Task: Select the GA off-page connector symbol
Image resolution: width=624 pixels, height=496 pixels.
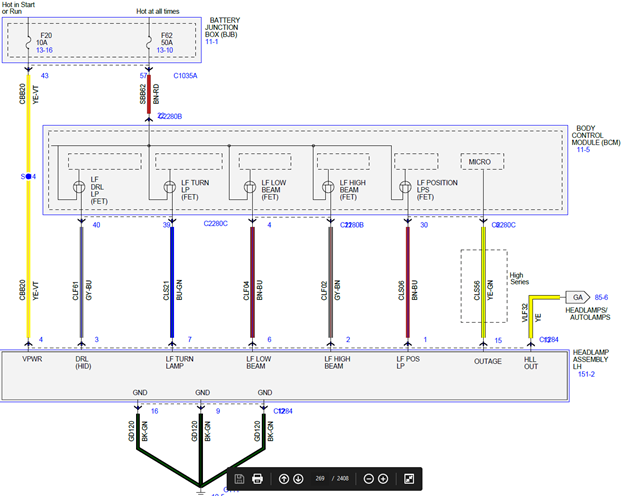Action: coord(577,297)
